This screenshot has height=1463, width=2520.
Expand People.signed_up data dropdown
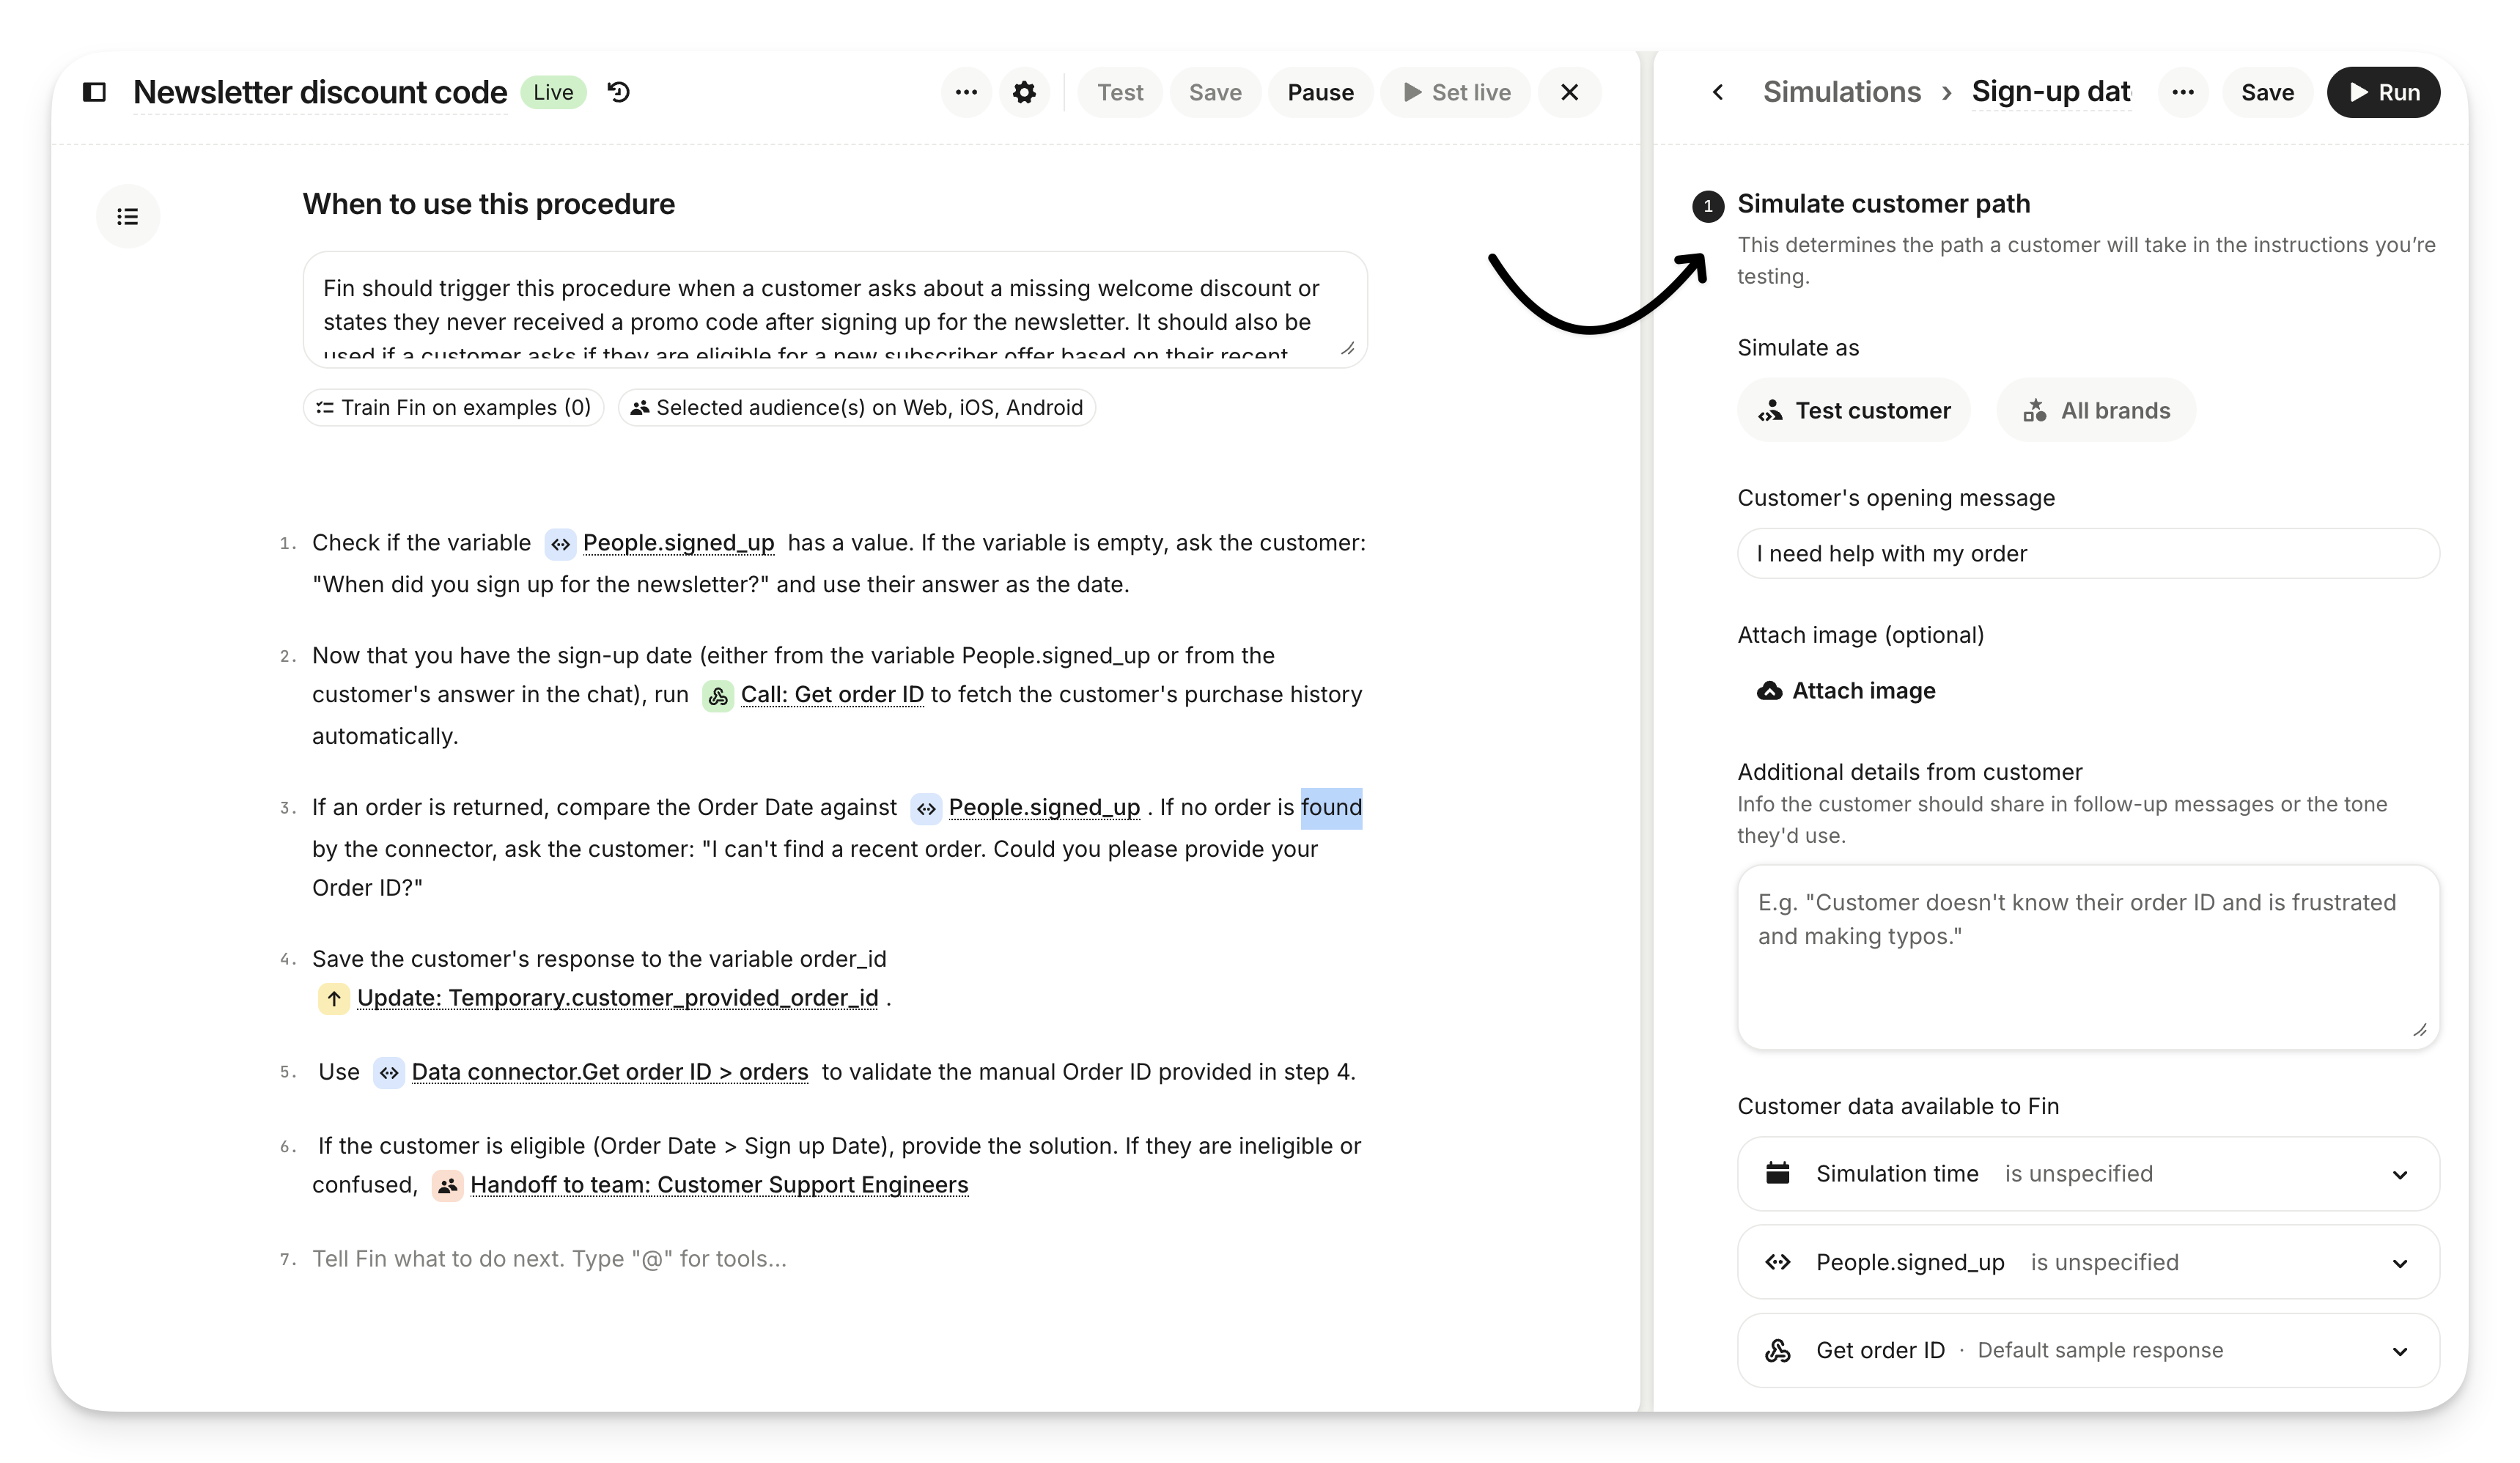2399,1263
